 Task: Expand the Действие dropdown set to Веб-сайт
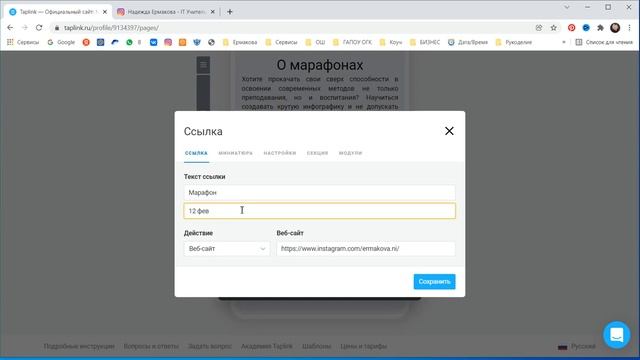click(227, 249)
